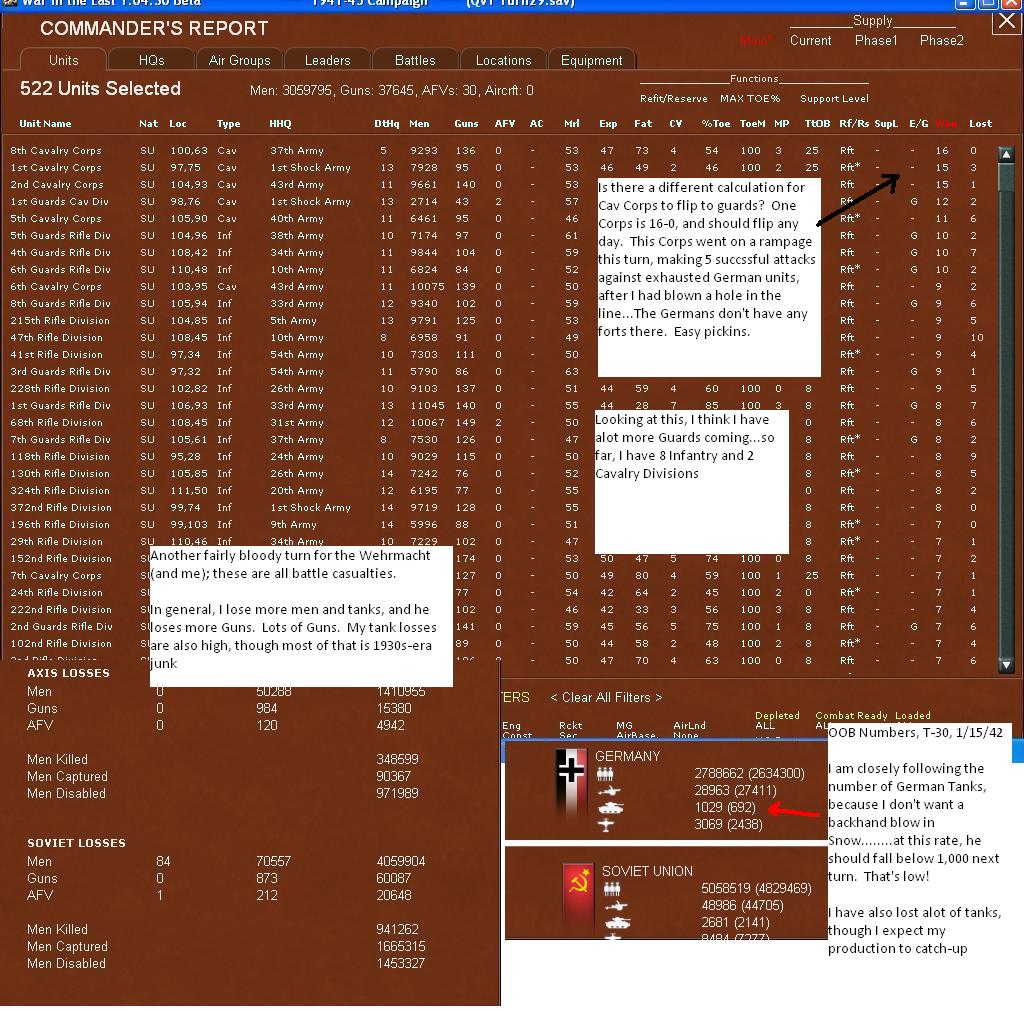Viewport: 1024px width, 1011px height.
Task: Click Germany's tank count icon
Action: pyautogui.click(x=610, y=808)
